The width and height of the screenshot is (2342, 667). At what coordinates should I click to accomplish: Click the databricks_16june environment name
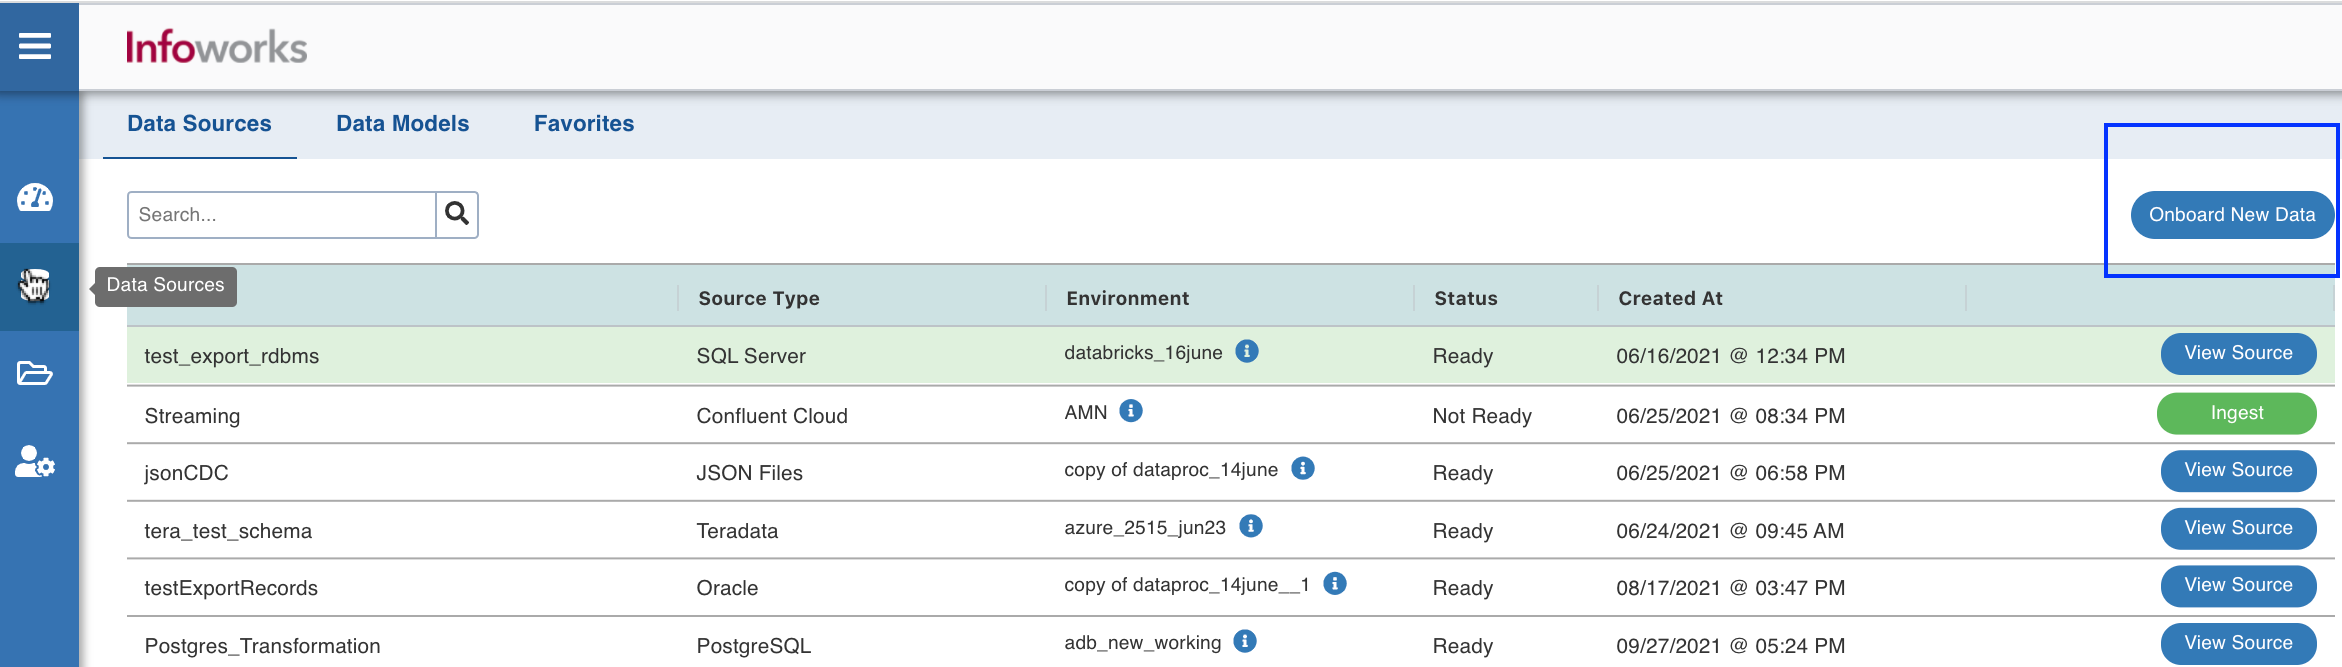[x=1143, y=352]
